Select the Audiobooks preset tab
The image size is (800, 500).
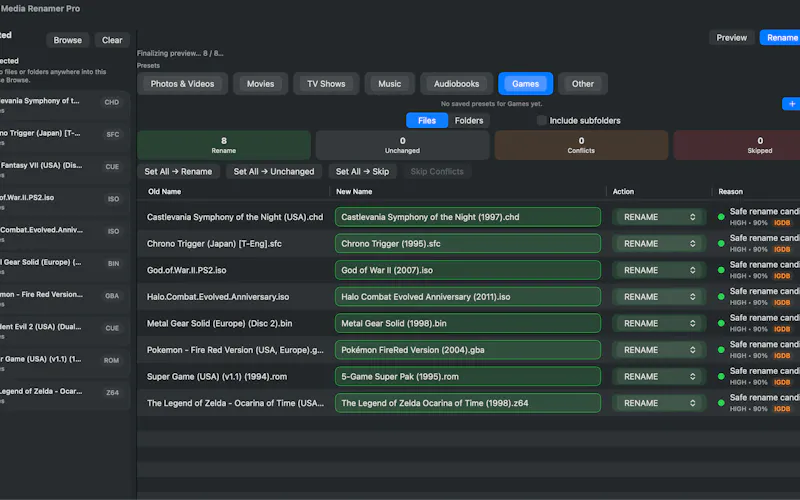(456, 84)
